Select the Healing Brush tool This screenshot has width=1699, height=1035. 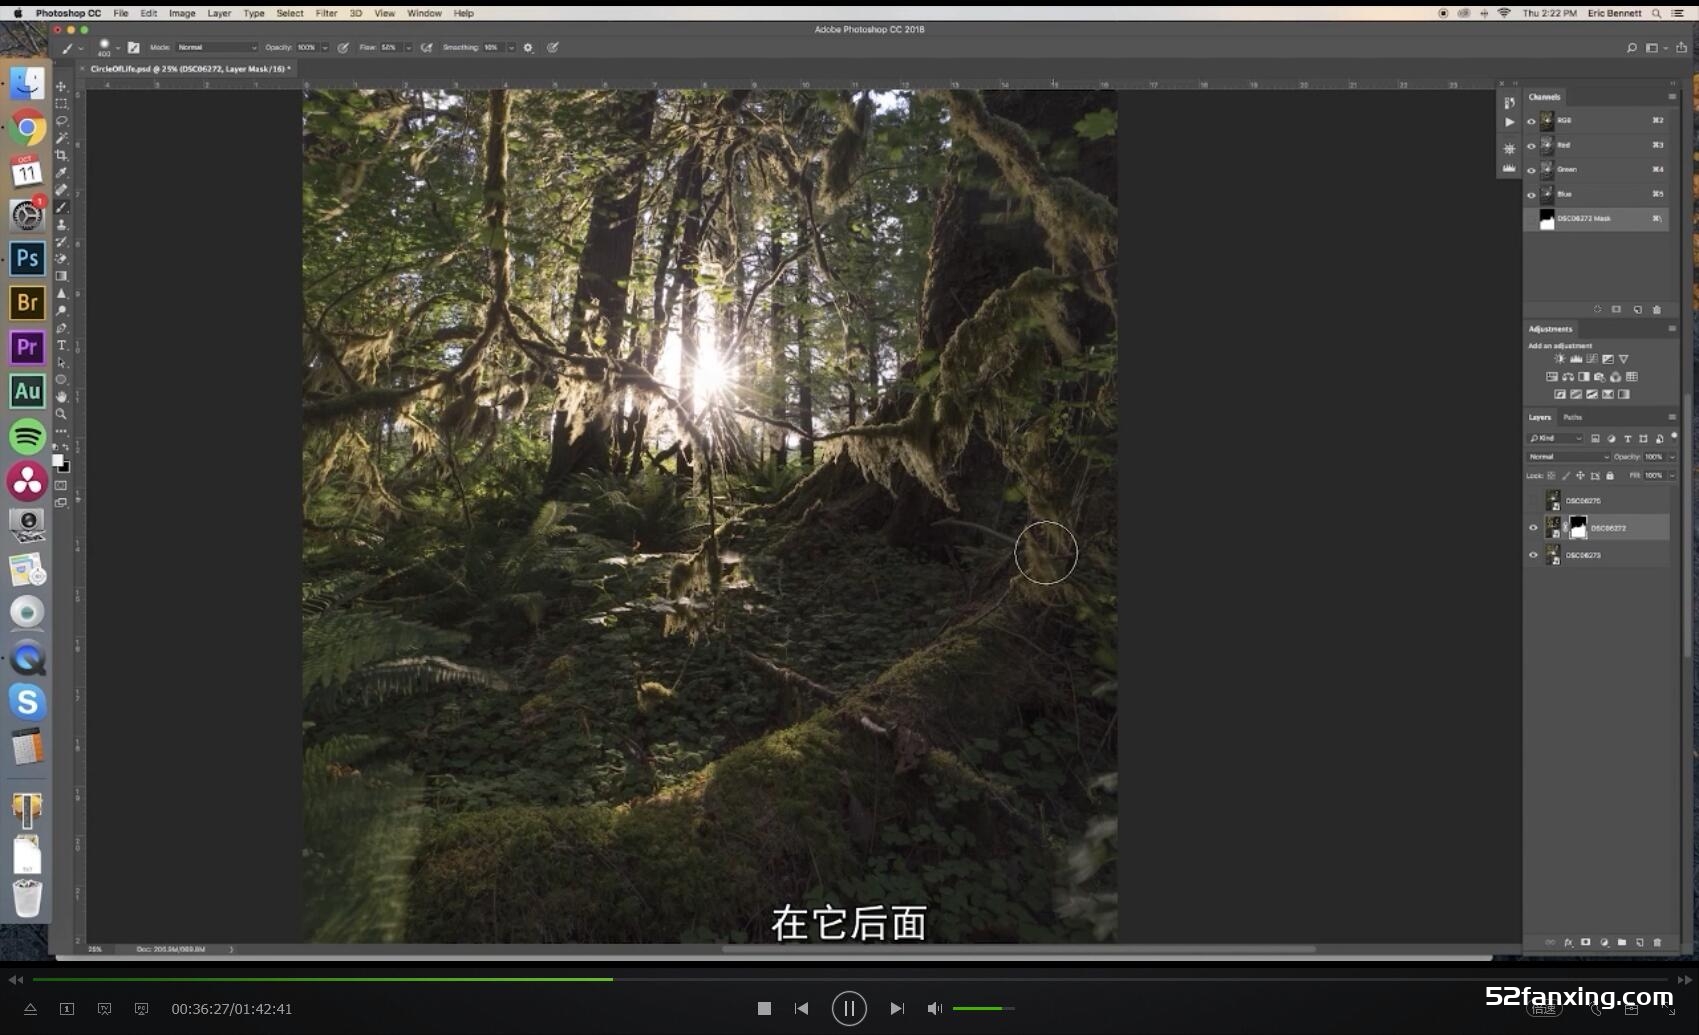click(x=61, y=189)
